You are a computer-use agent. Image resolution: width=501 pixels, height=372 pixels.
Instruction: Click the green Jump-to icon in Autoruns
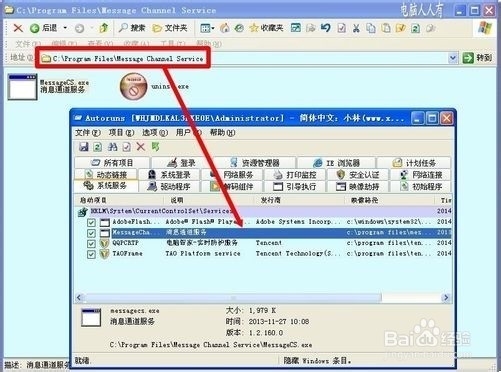pyautogui.click(x=155, y=147)
